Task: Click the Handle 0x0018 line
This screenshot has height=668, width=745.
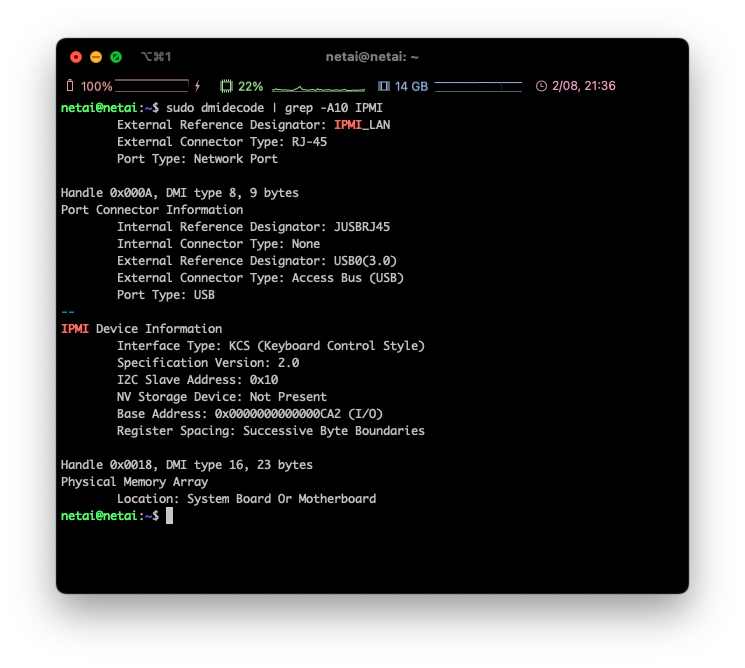Action: pyautogui.click(x=187, y=465)
